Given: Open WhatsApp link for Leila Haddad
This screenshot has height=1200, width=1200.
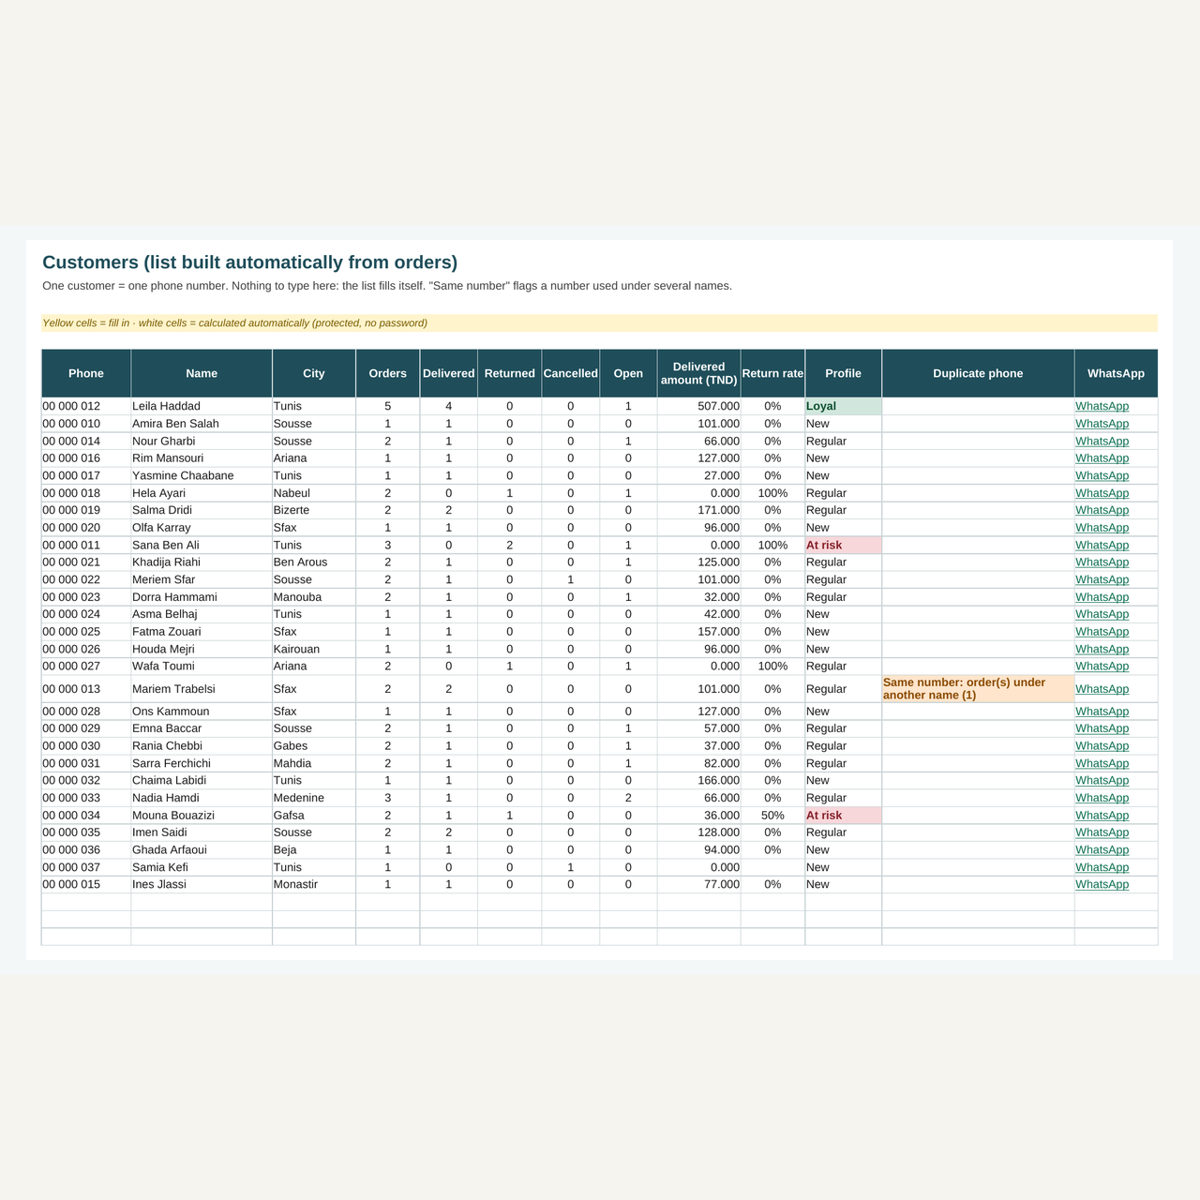Looking at the screenshot, I should tap(1101, 406).
